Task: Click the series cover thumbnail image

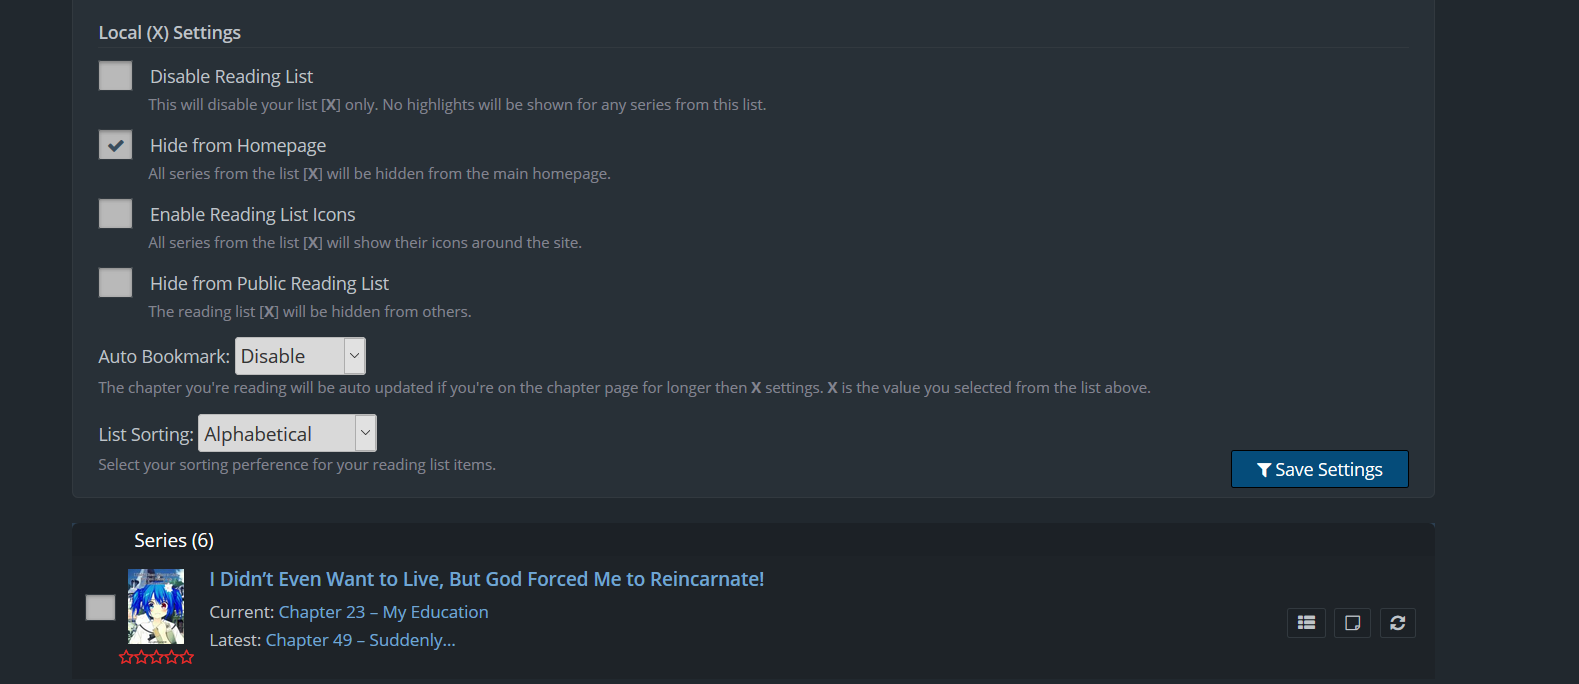Action: click(156, 606)
